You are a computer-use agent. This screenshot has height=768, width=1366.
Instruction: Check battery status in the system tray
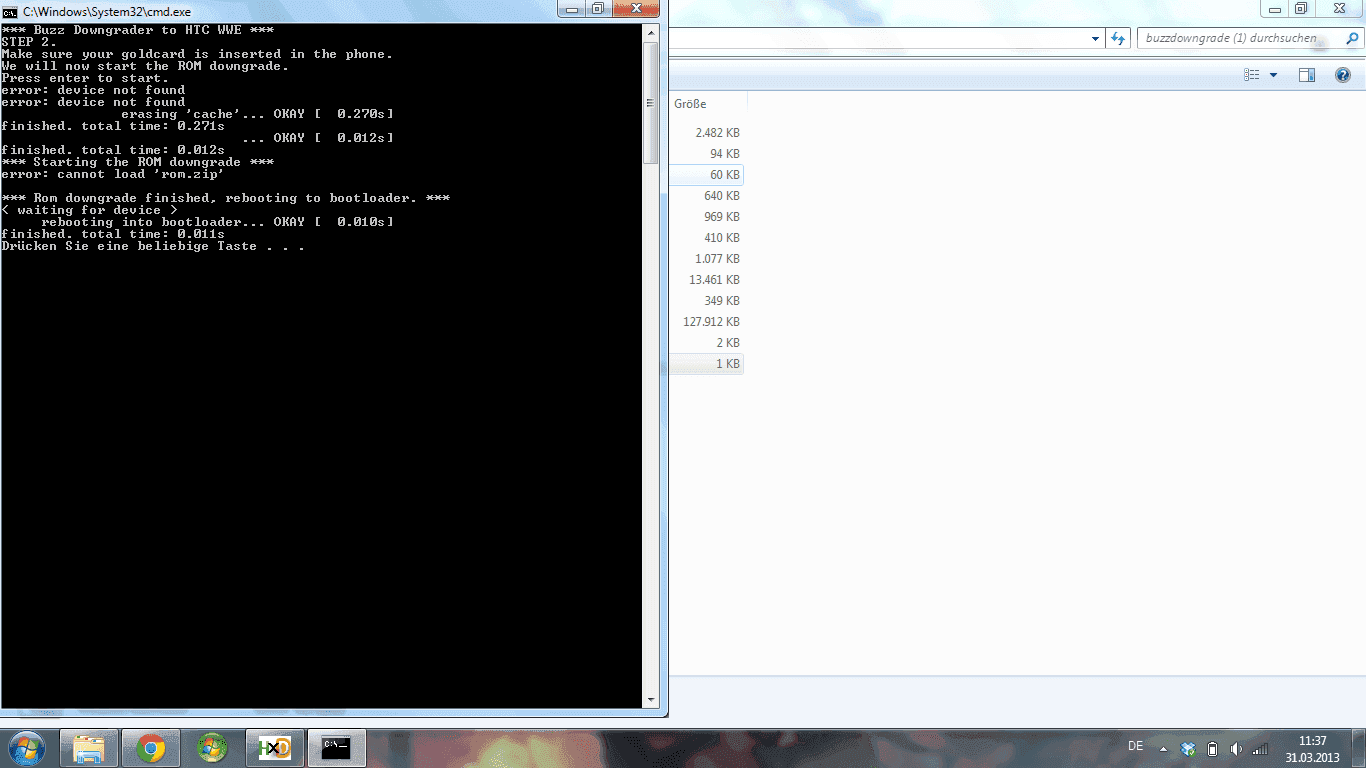point(1212,748)
